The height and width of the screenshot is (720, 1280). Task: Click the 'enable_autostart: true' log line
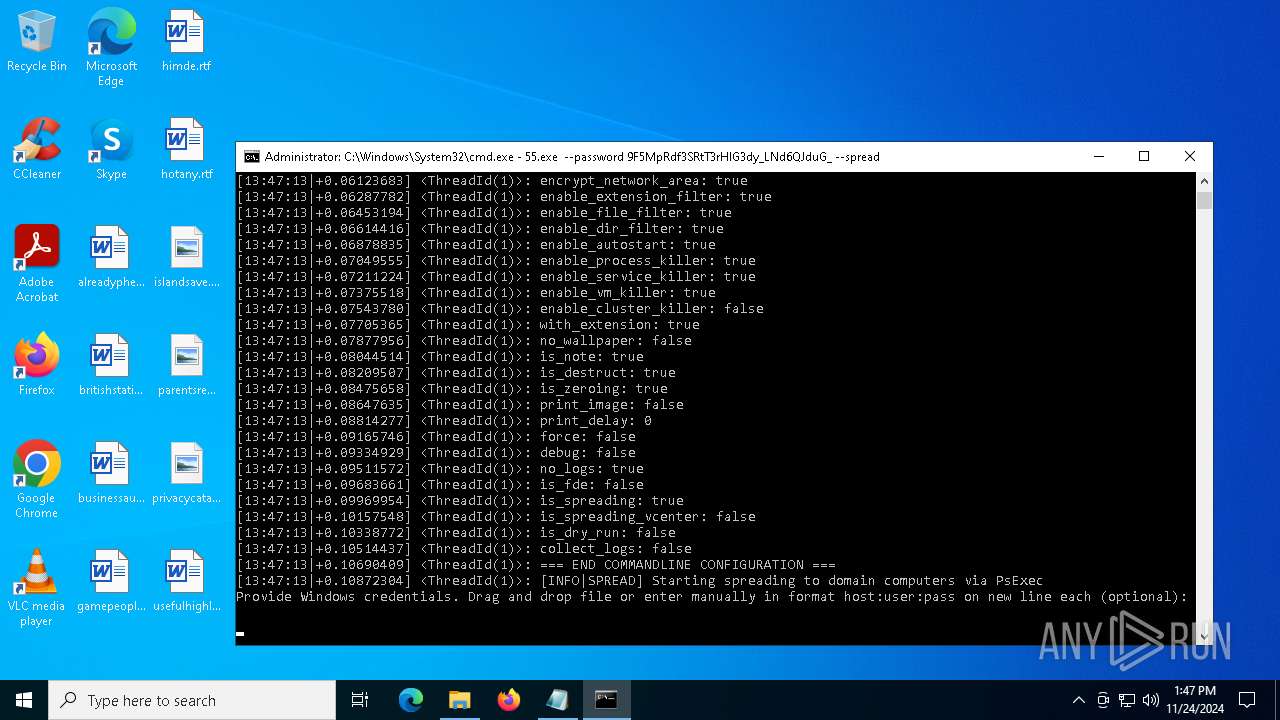pos(476,245)
